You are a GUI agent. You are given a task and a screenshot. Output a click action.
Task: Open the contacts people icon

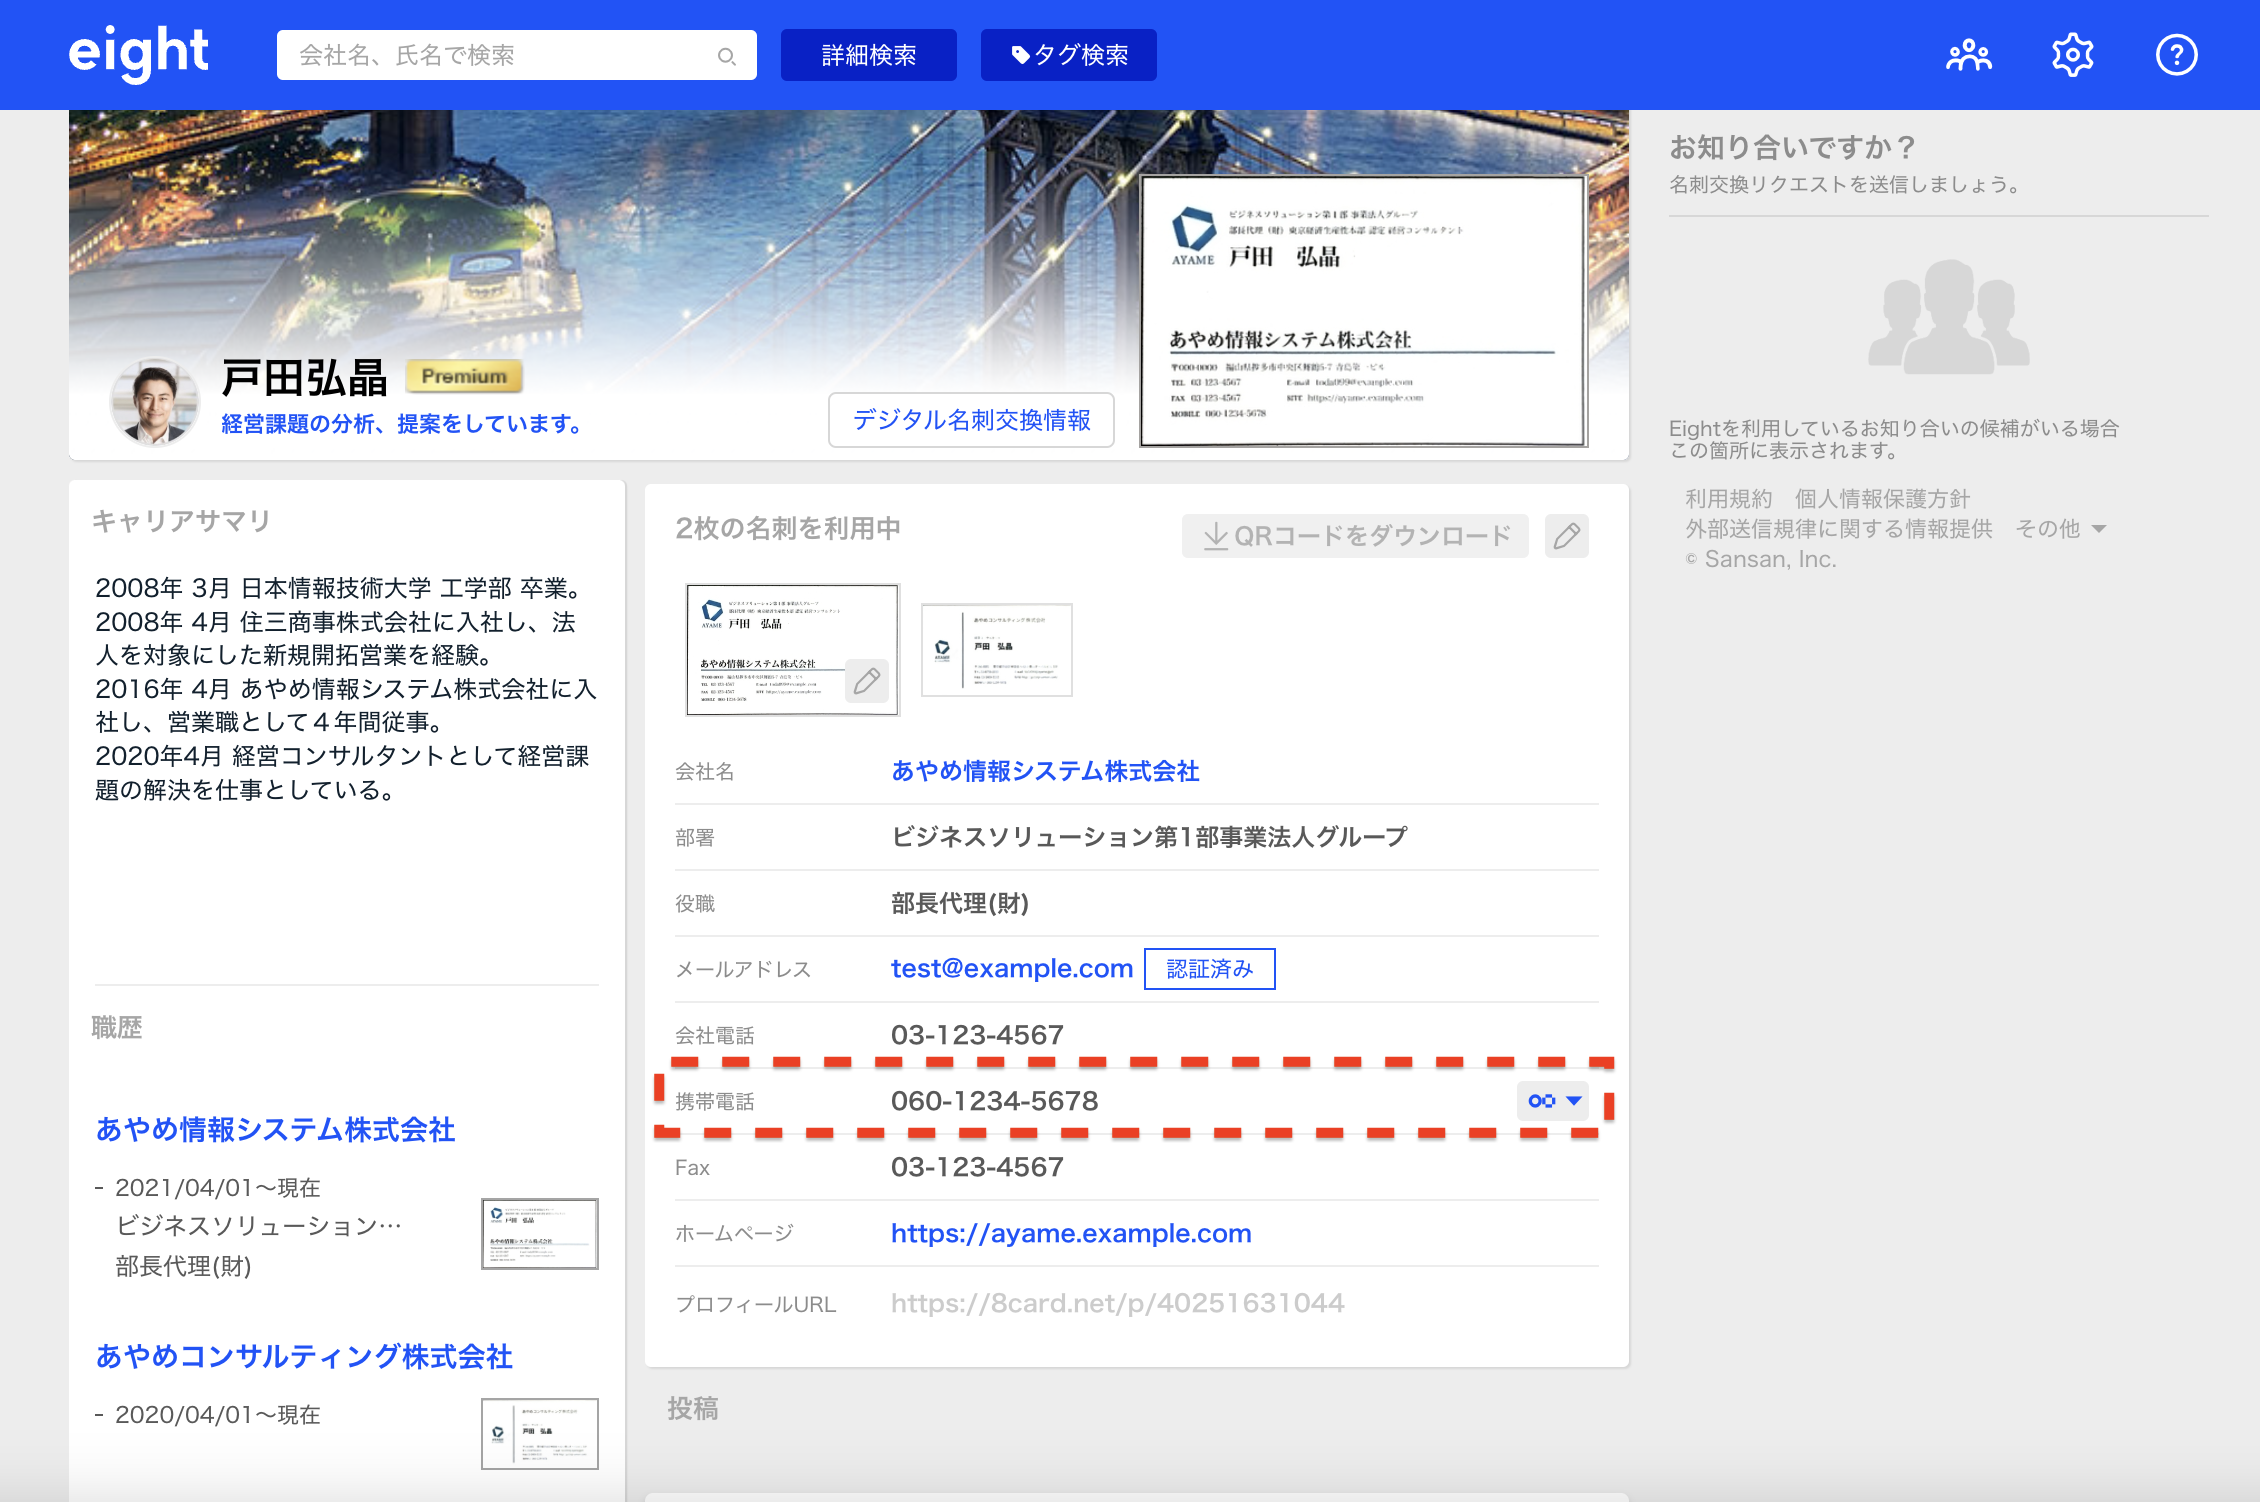[x=1968, y=55]
